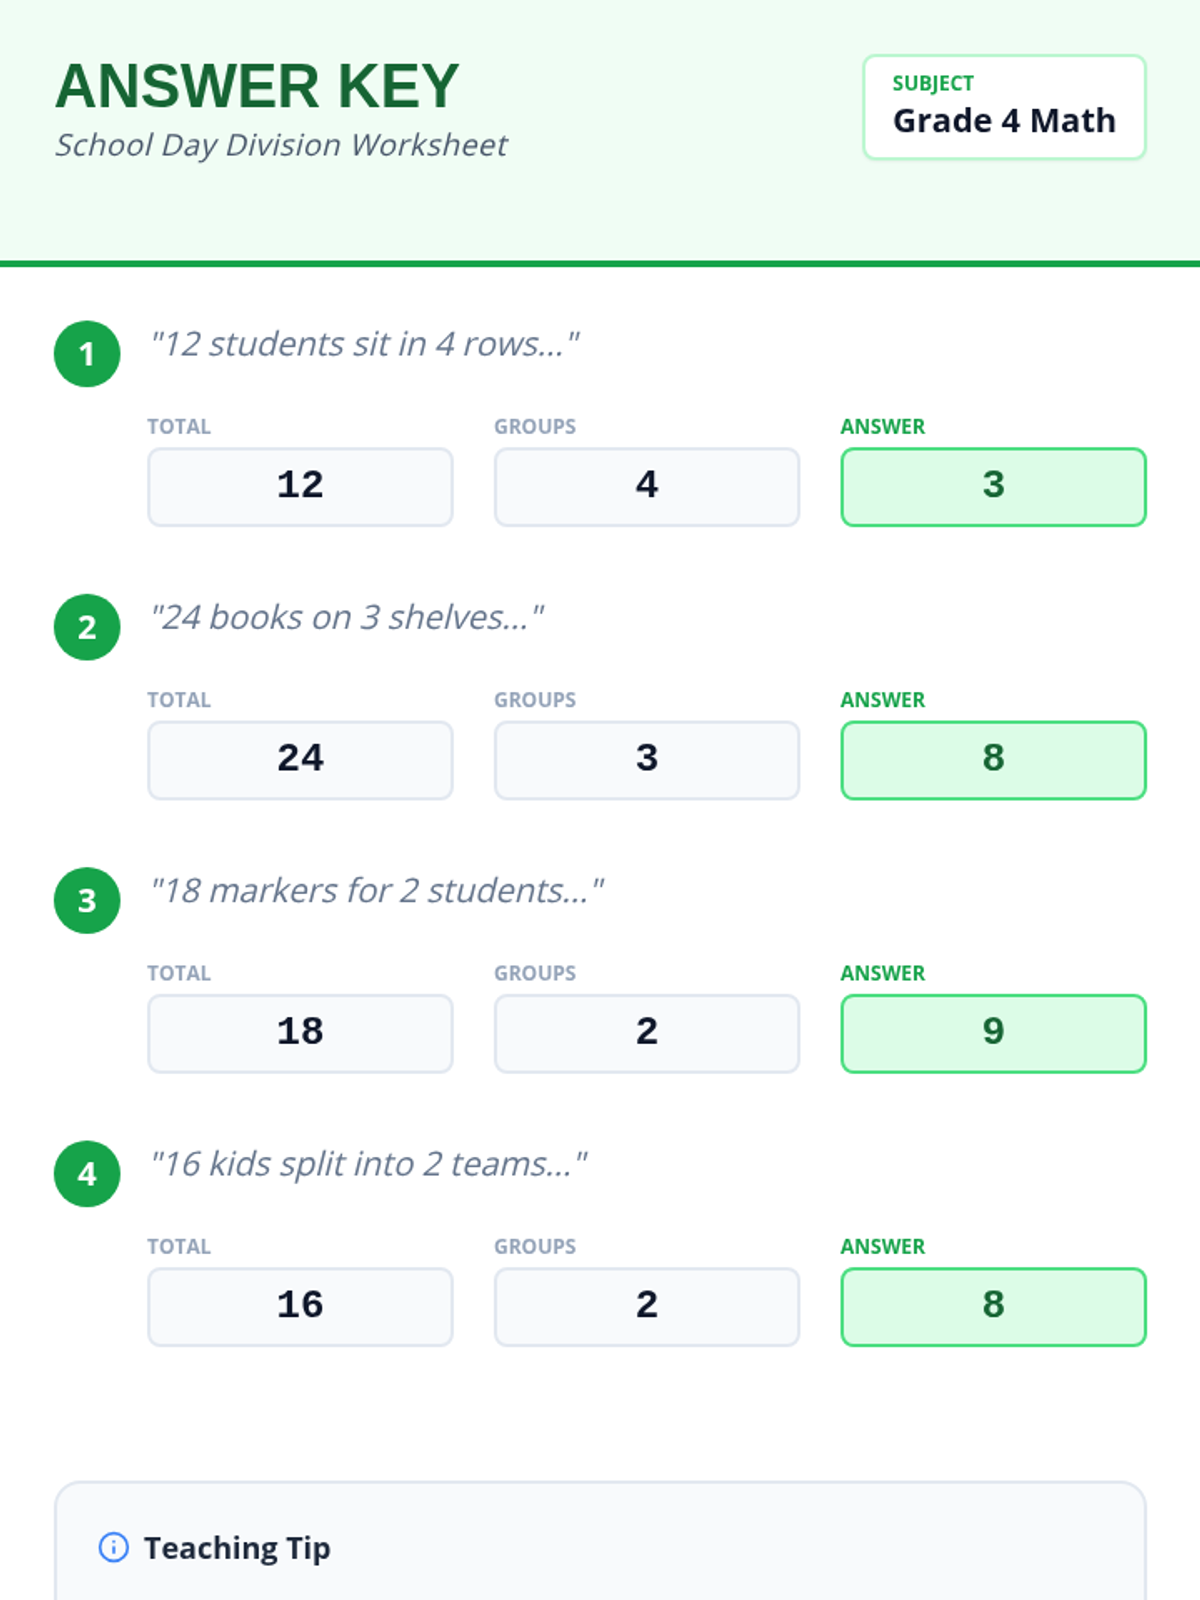Click the green number 4 badge
1200x1600 pixels.
tap(87, 1173)
